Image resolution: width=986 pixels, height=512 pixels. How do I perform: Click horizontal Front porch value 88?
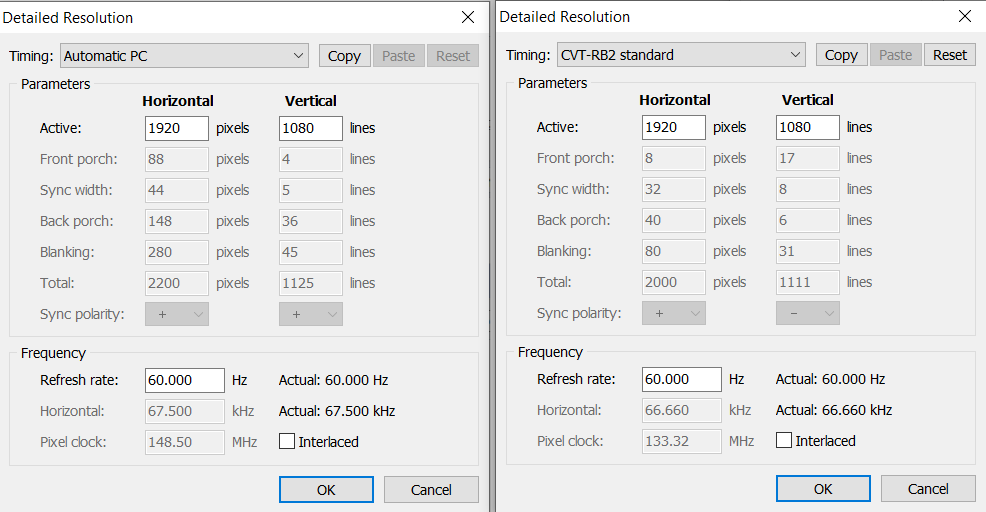coord(177,159)
